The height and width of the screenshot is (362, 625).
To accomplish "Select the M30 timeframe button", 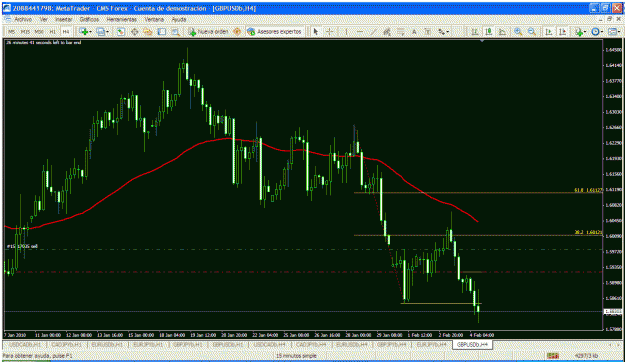I will point(39,31).
